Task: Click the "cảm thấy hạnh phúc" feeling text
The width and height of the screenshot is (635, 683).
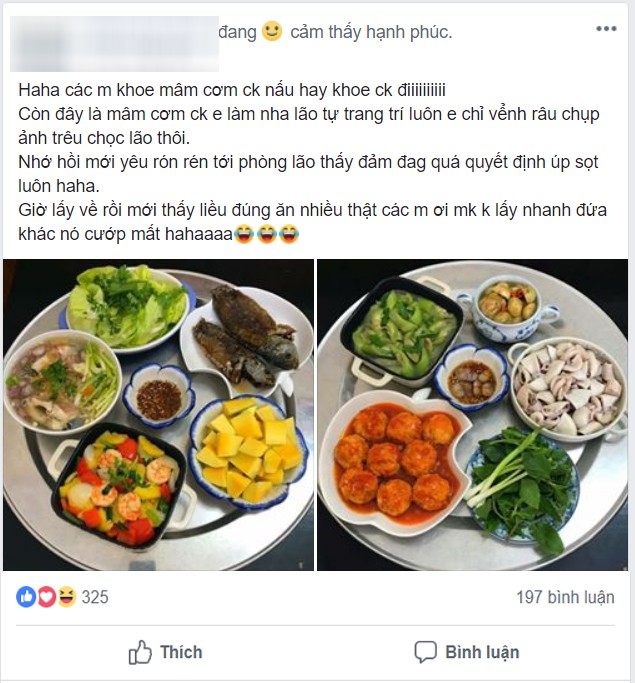Action: [x=371, y=33]
